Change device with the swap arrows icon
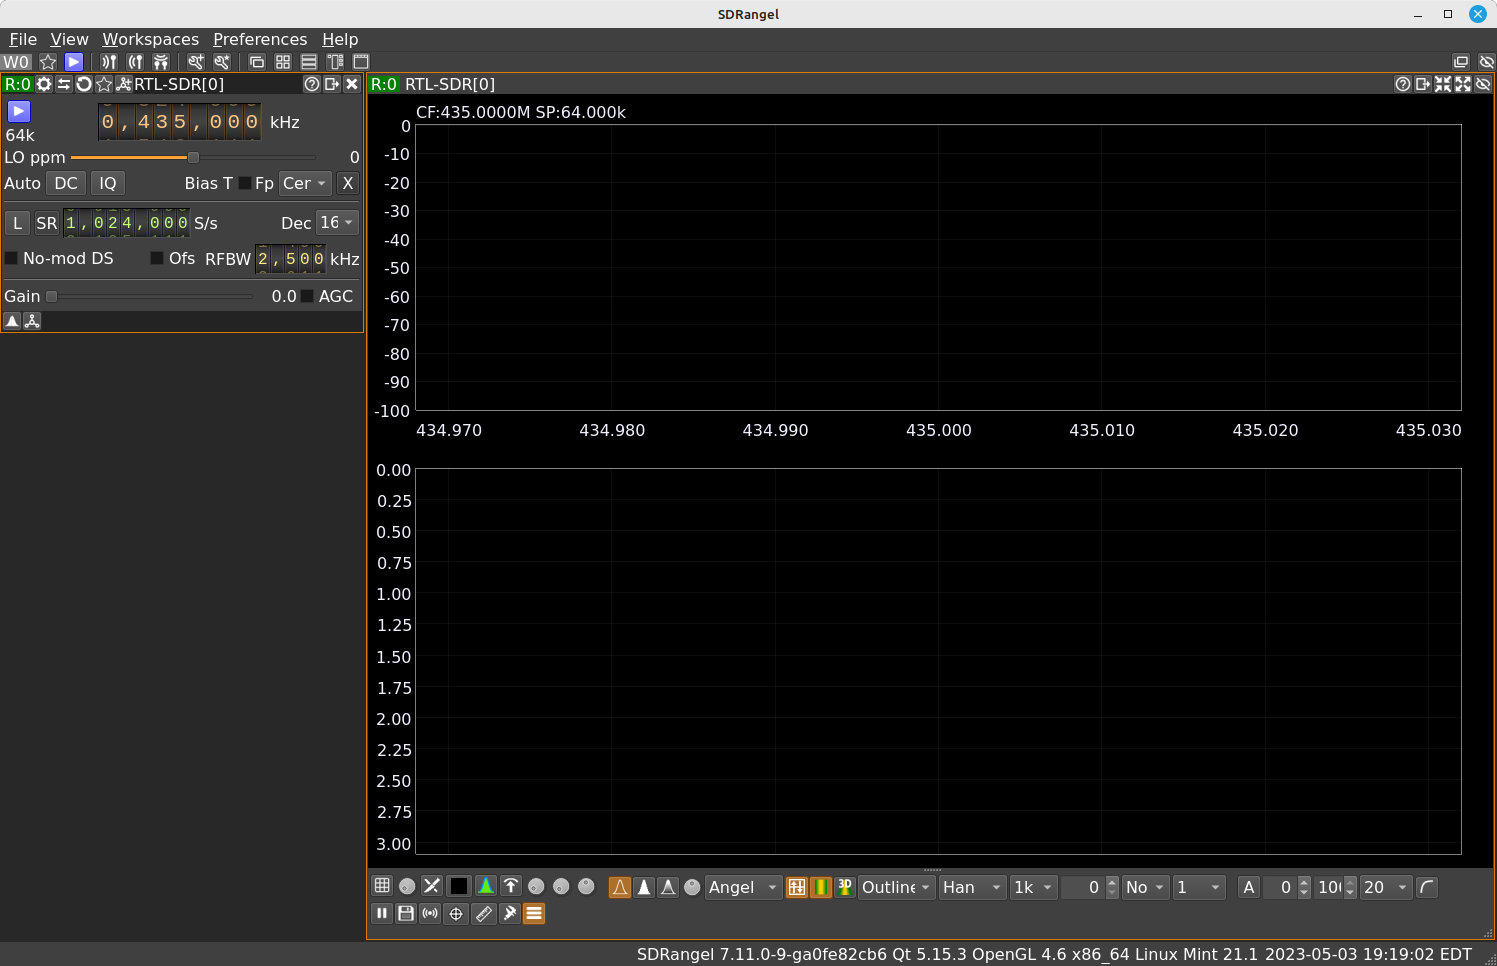The image size is (1497, 966). pyautogui.click(x=64, y=84)
